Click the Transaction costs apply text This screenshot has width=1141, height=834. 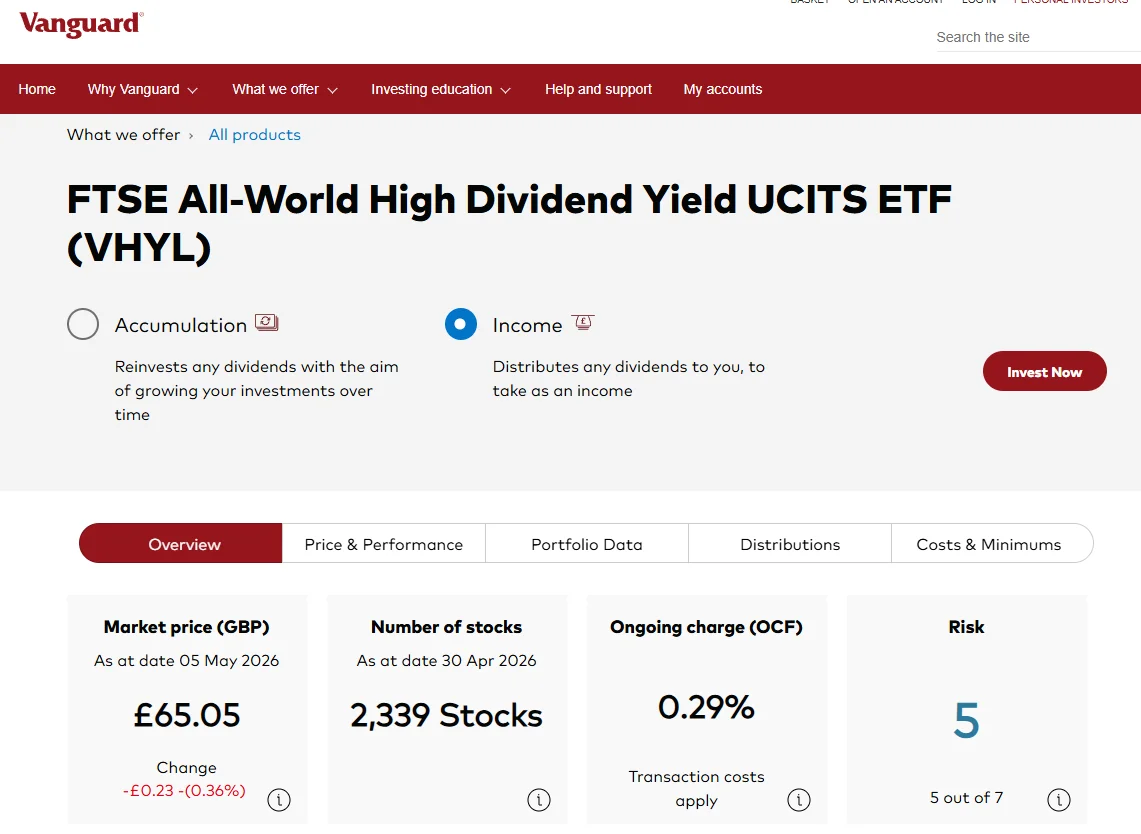(x=696, y=789)
